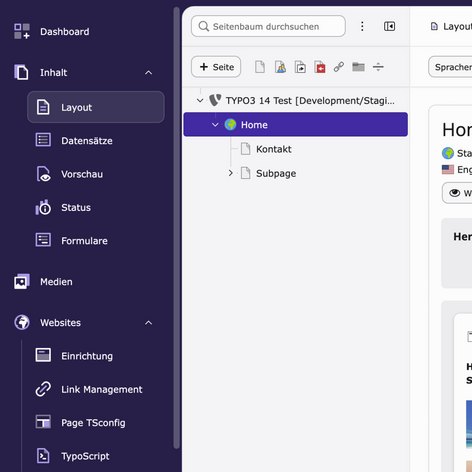
Task: Click the Status info icon
Action: click(x=43, y=207)
